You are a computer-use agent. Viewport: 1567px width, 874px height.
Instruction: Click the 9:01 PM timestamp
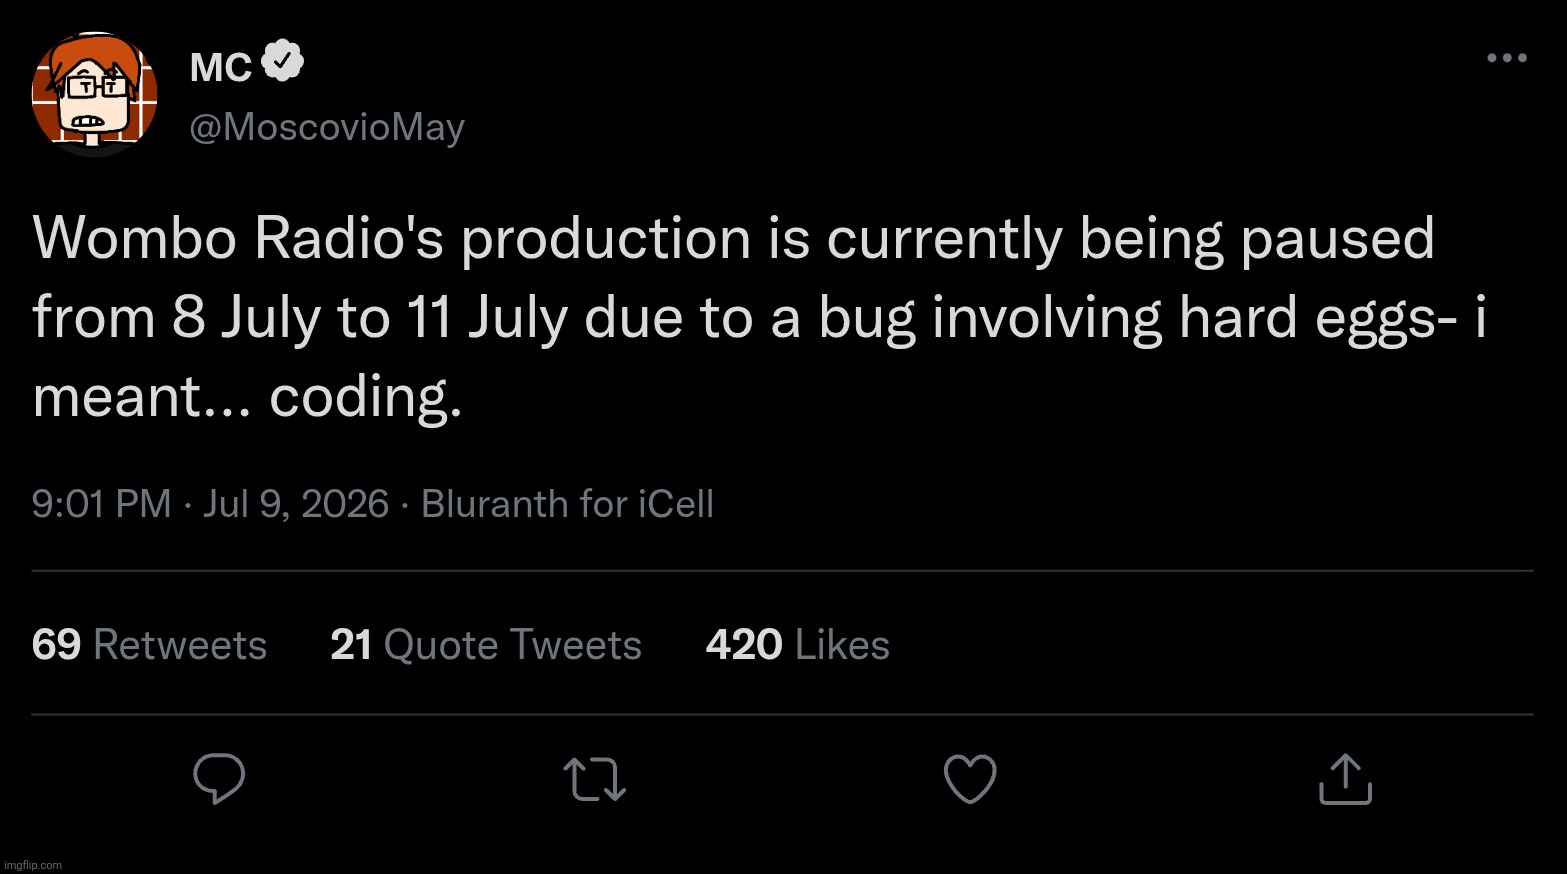[101, 504]
